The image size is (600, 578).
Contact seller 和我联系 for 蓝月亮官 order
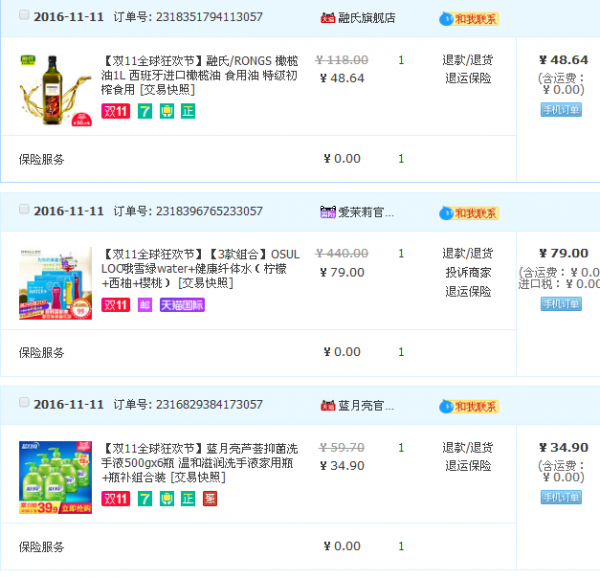[469, 406]
